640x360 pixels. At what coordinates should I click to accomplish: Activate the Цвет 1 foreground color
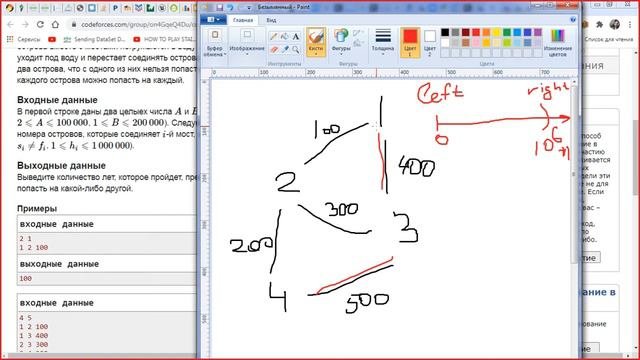point(410,43)
